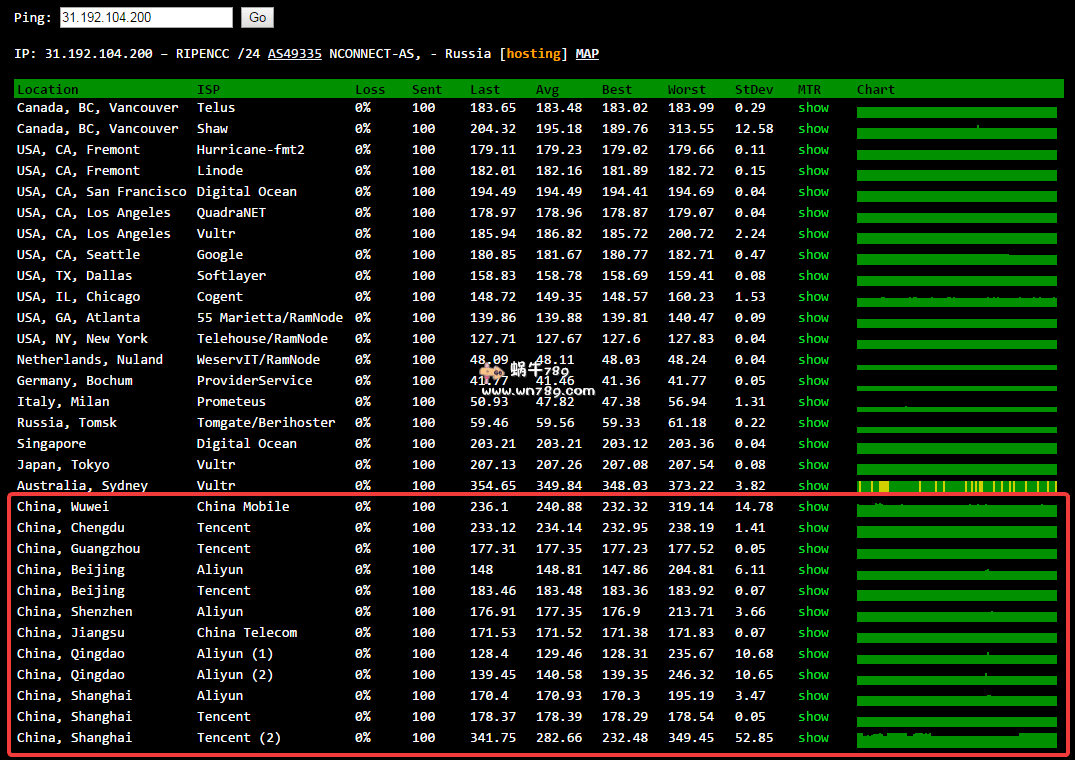
Task: Show MTR for Vultr Tokyo
Action: pos(813,464)
